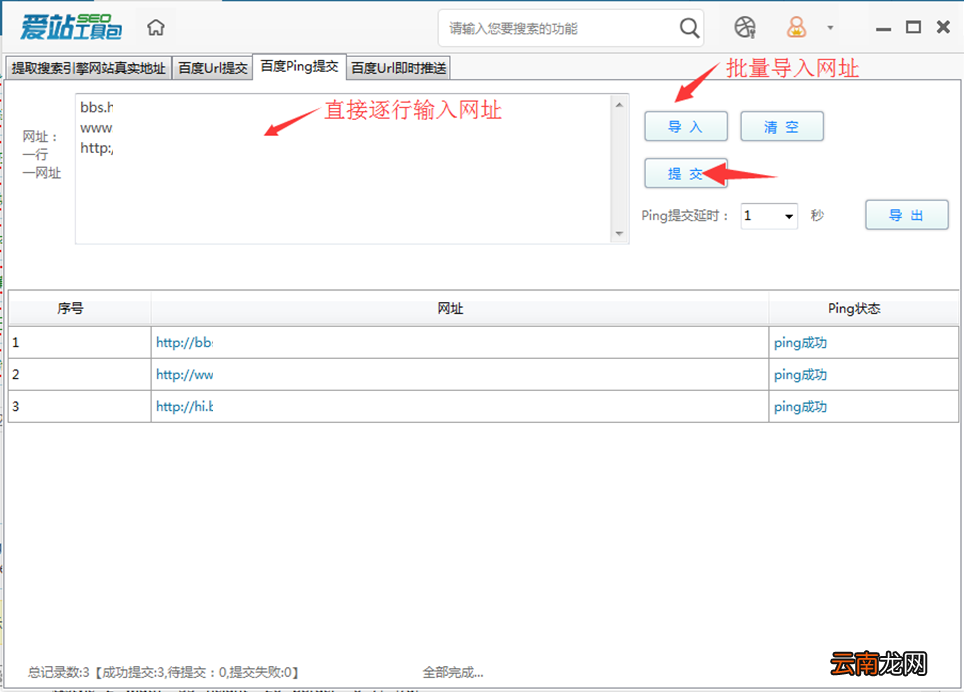Go to home via the house icon
This screenshot has height=692, width=964.
click(156, 28)
